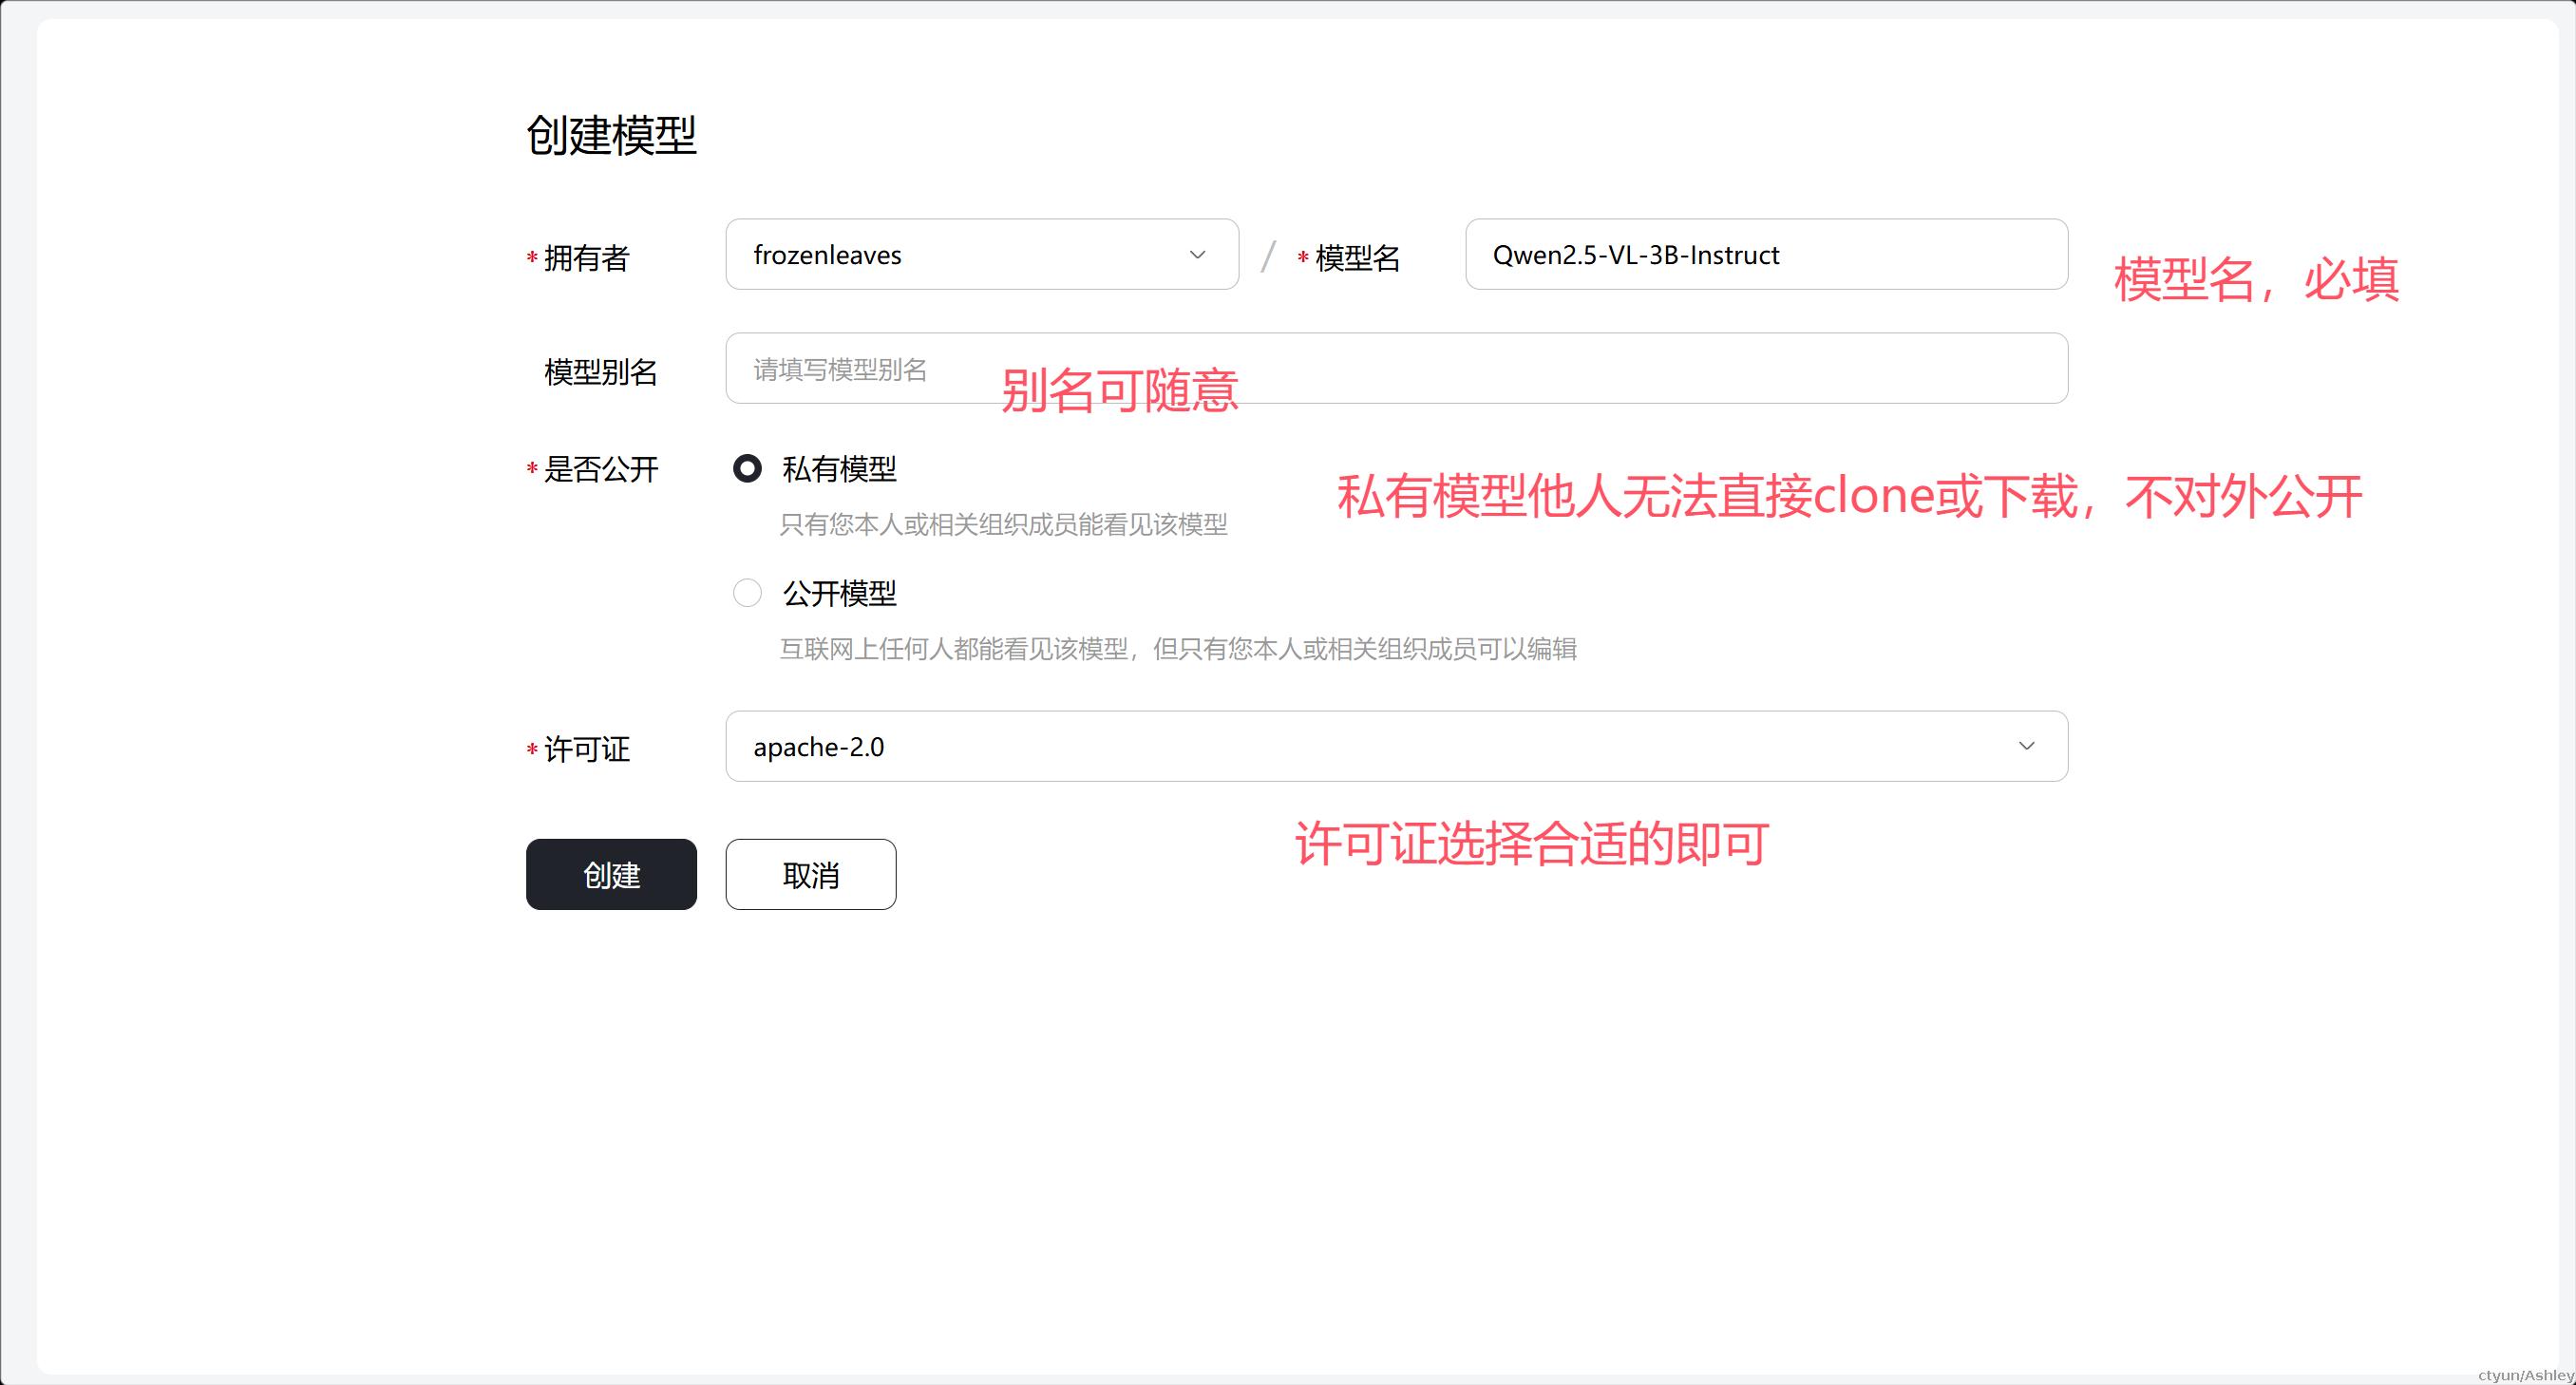Click the 公开模型 option label text
This screenshot has height=1385, width=2576.
839,594
